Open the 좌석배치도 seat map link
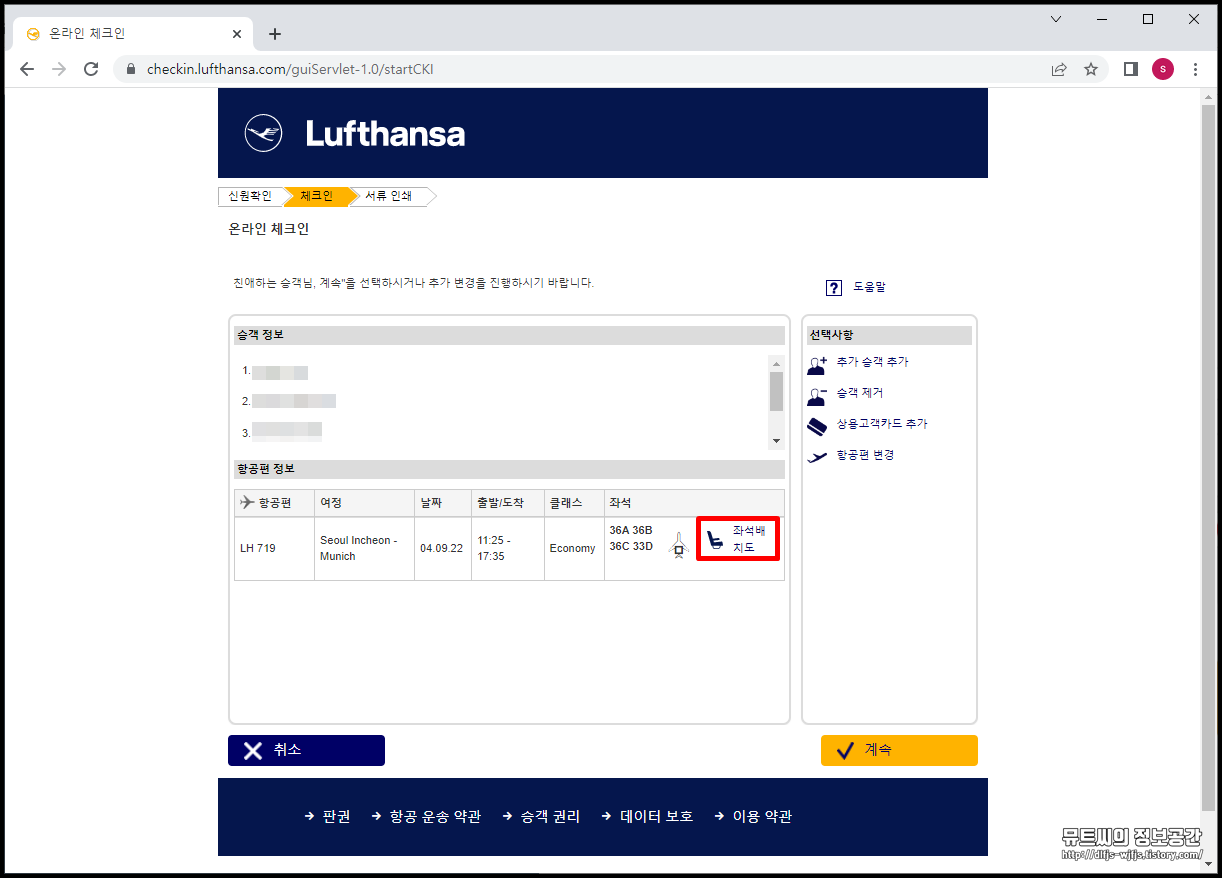The height and width of the screenshot is (878, 1222). (x=749, y=539)
